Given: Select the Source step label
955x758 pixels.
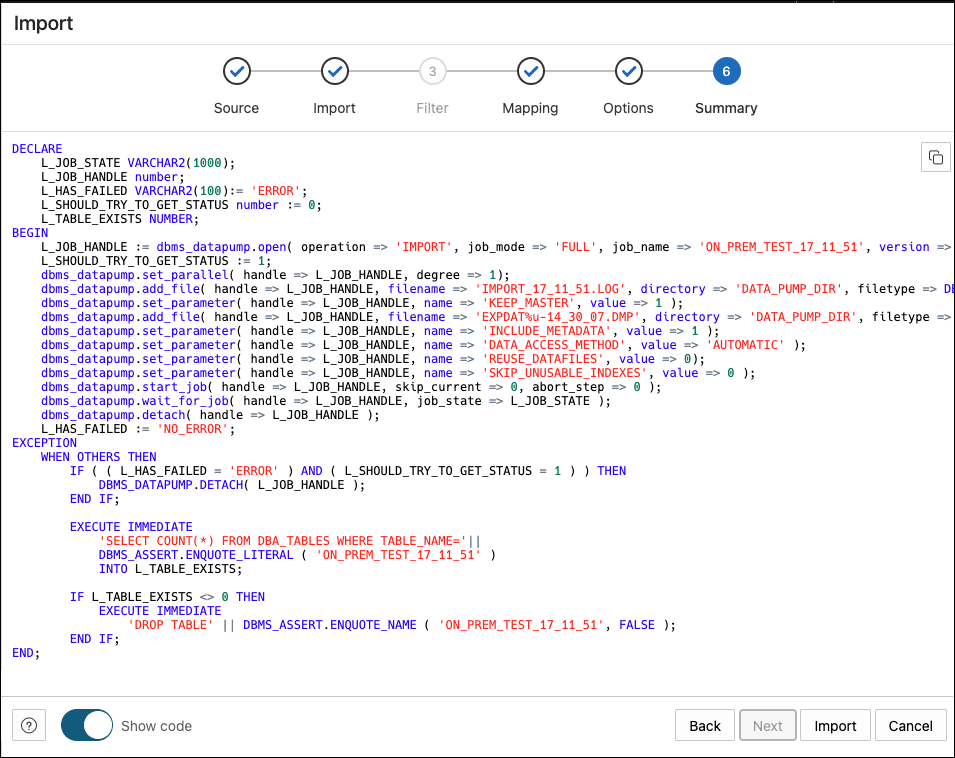Looking at the screenshot, I should (x=236, y=108).
